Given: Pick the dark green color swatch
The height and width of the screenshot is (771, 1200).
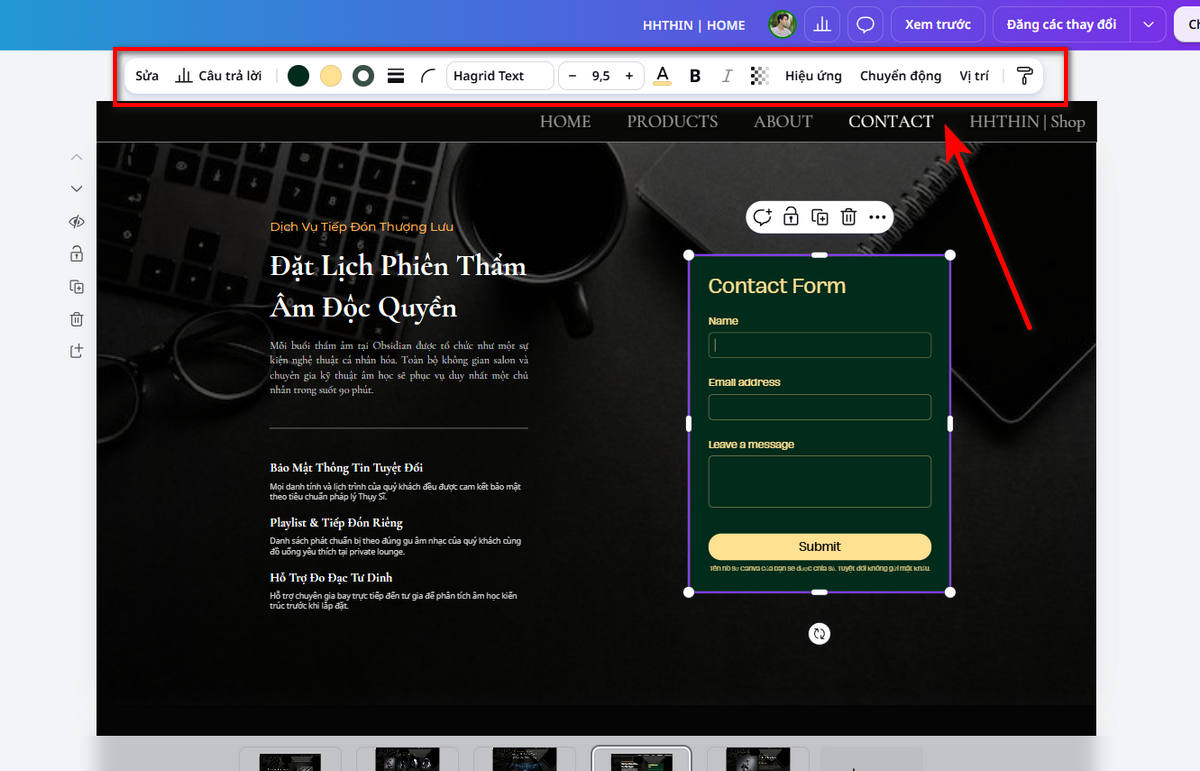Looking at the screenshot, I should (x=298, y=76).
